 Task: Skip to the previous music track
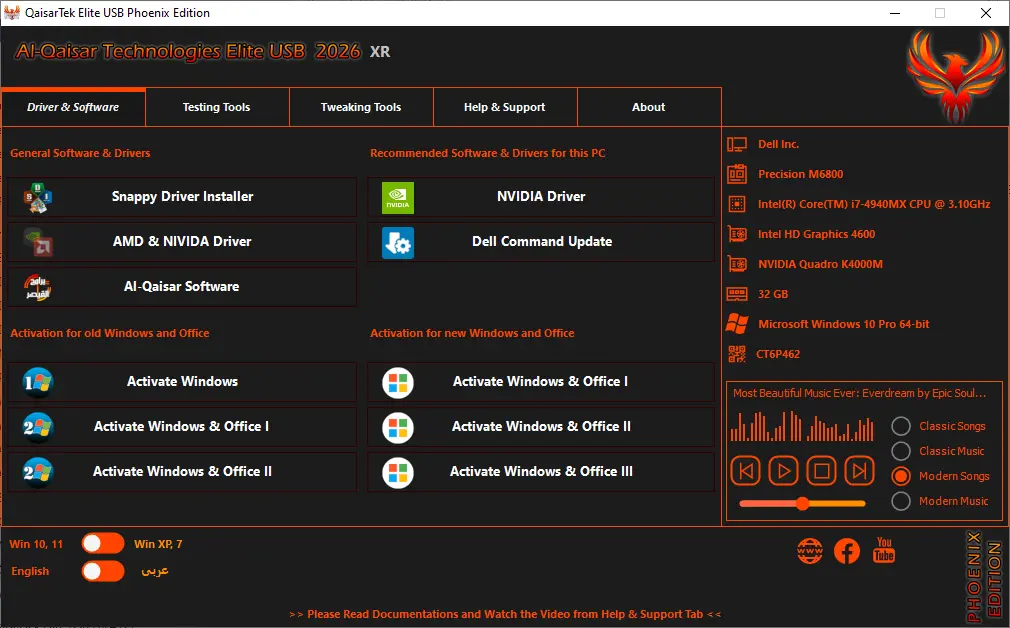(x=746, y=471)
